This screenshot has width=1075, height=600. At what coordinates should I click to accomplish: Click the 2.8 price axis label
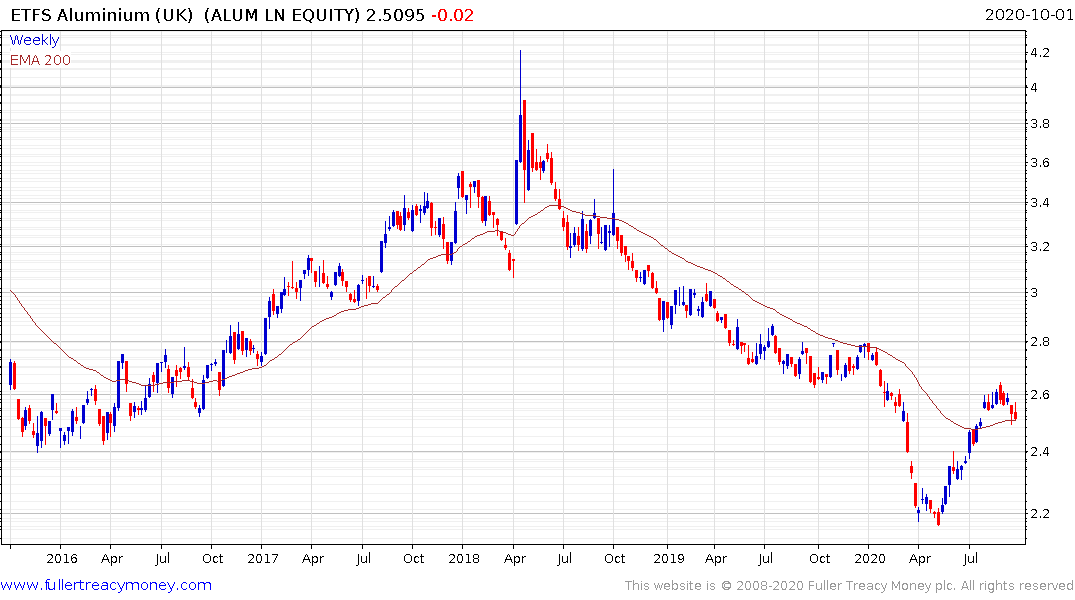pos(1039,341)
